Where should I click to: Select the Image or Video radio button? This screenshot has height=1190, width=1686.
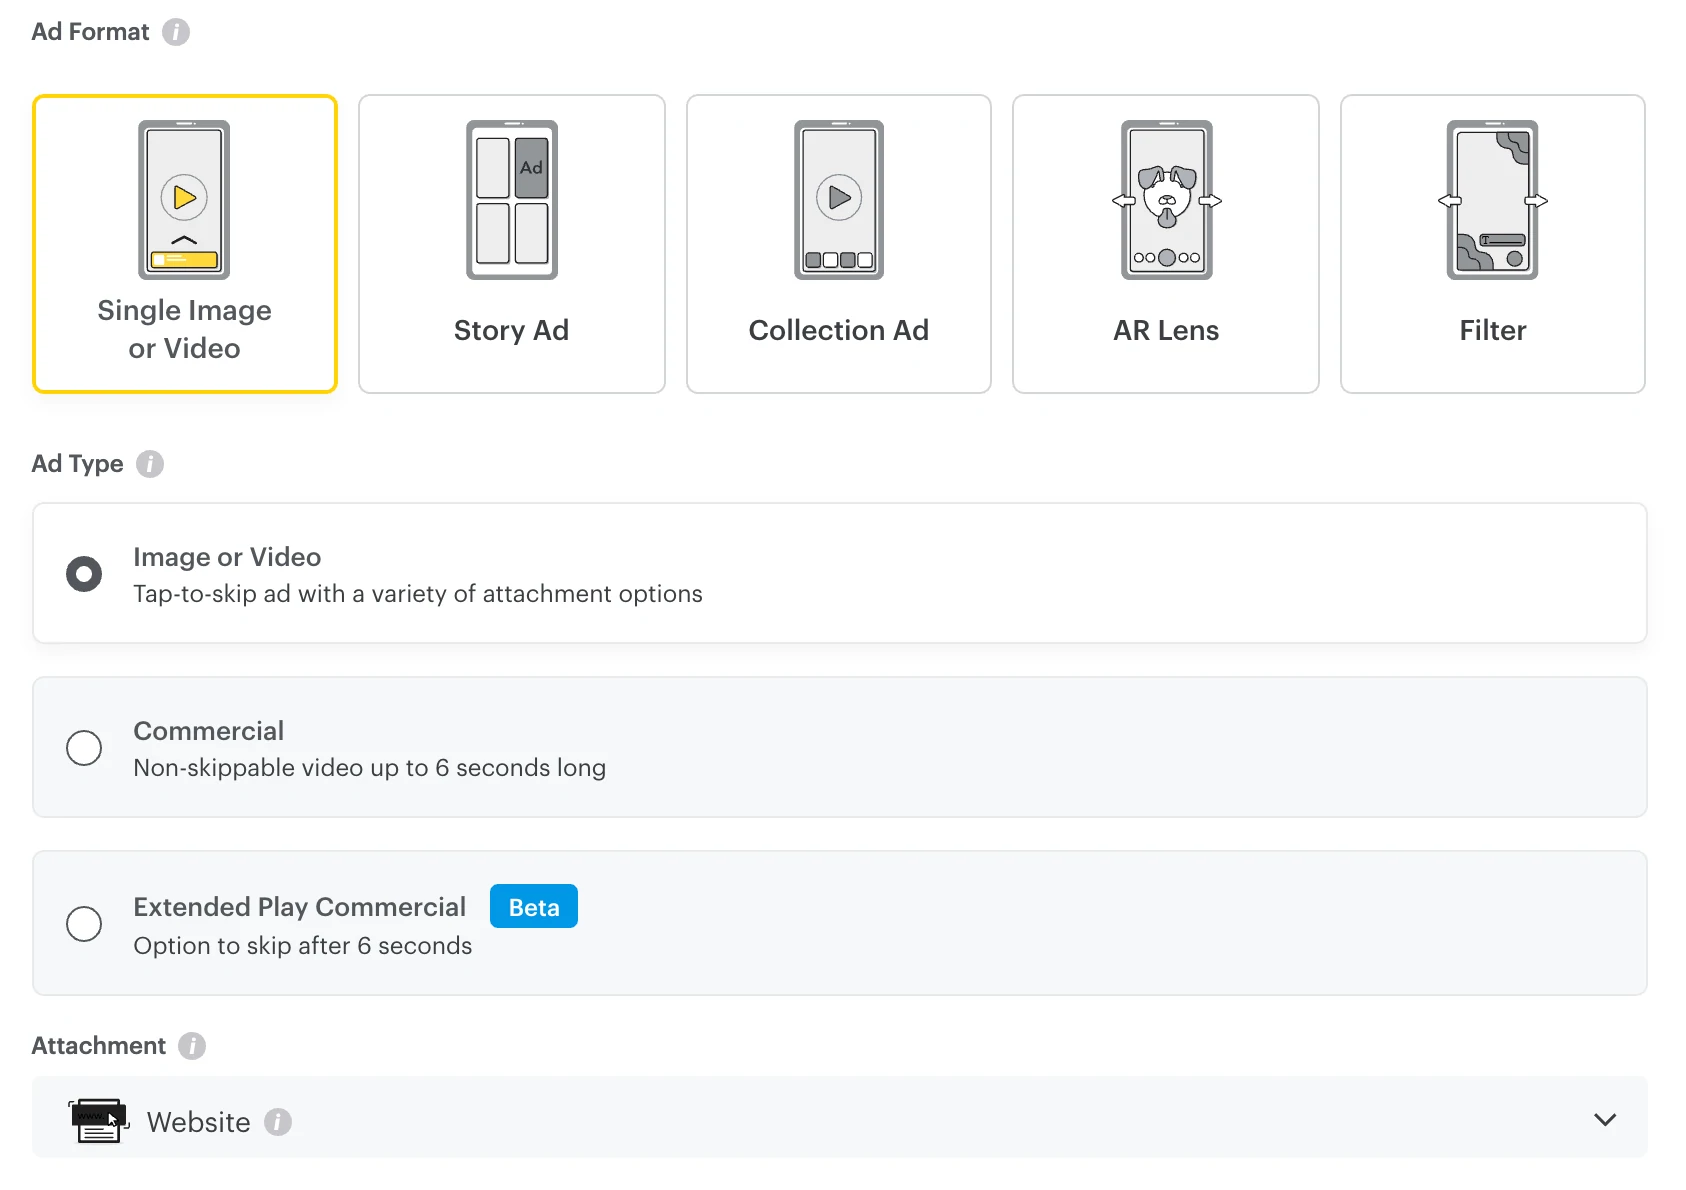[84, 574]
